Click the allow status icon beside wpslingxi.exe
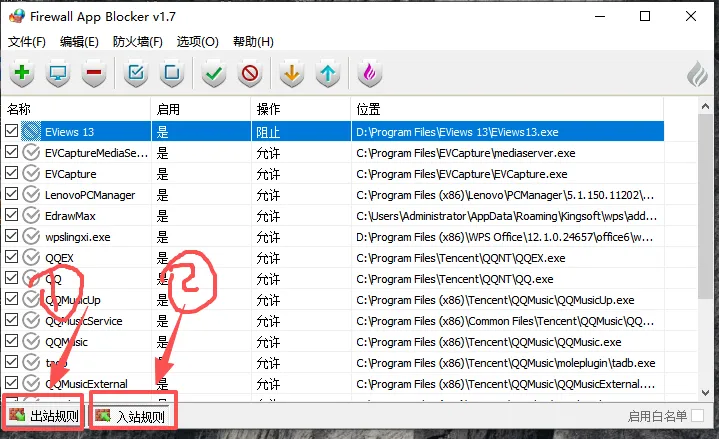The height and width of the screenshot is (439, 719). (31, 237)
